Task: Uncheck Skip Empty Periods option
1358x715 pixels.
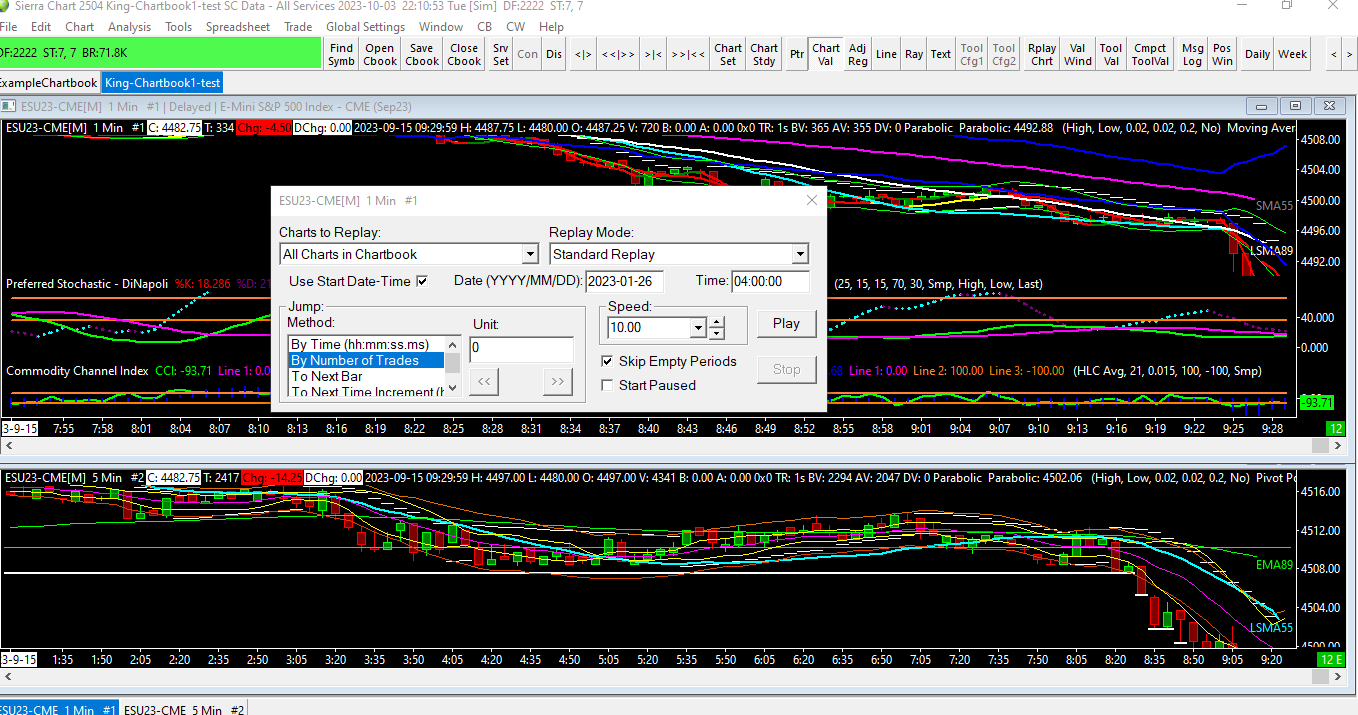Action: (x=607, y=361)
